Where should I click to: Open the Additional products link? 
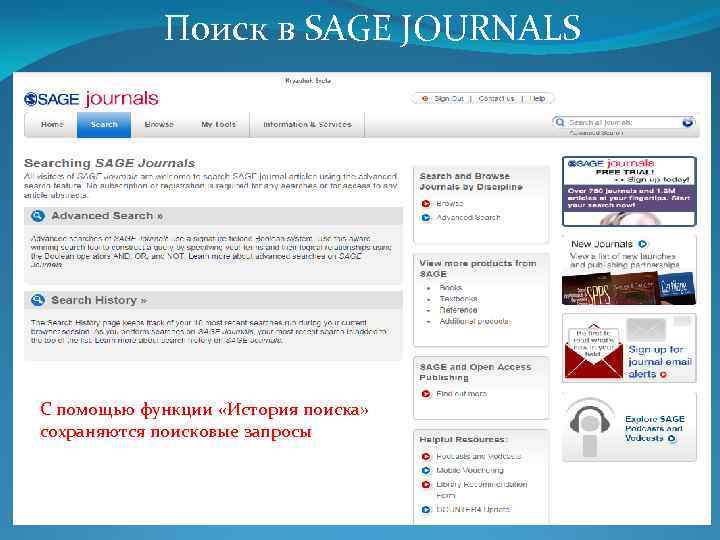[474, 321]
